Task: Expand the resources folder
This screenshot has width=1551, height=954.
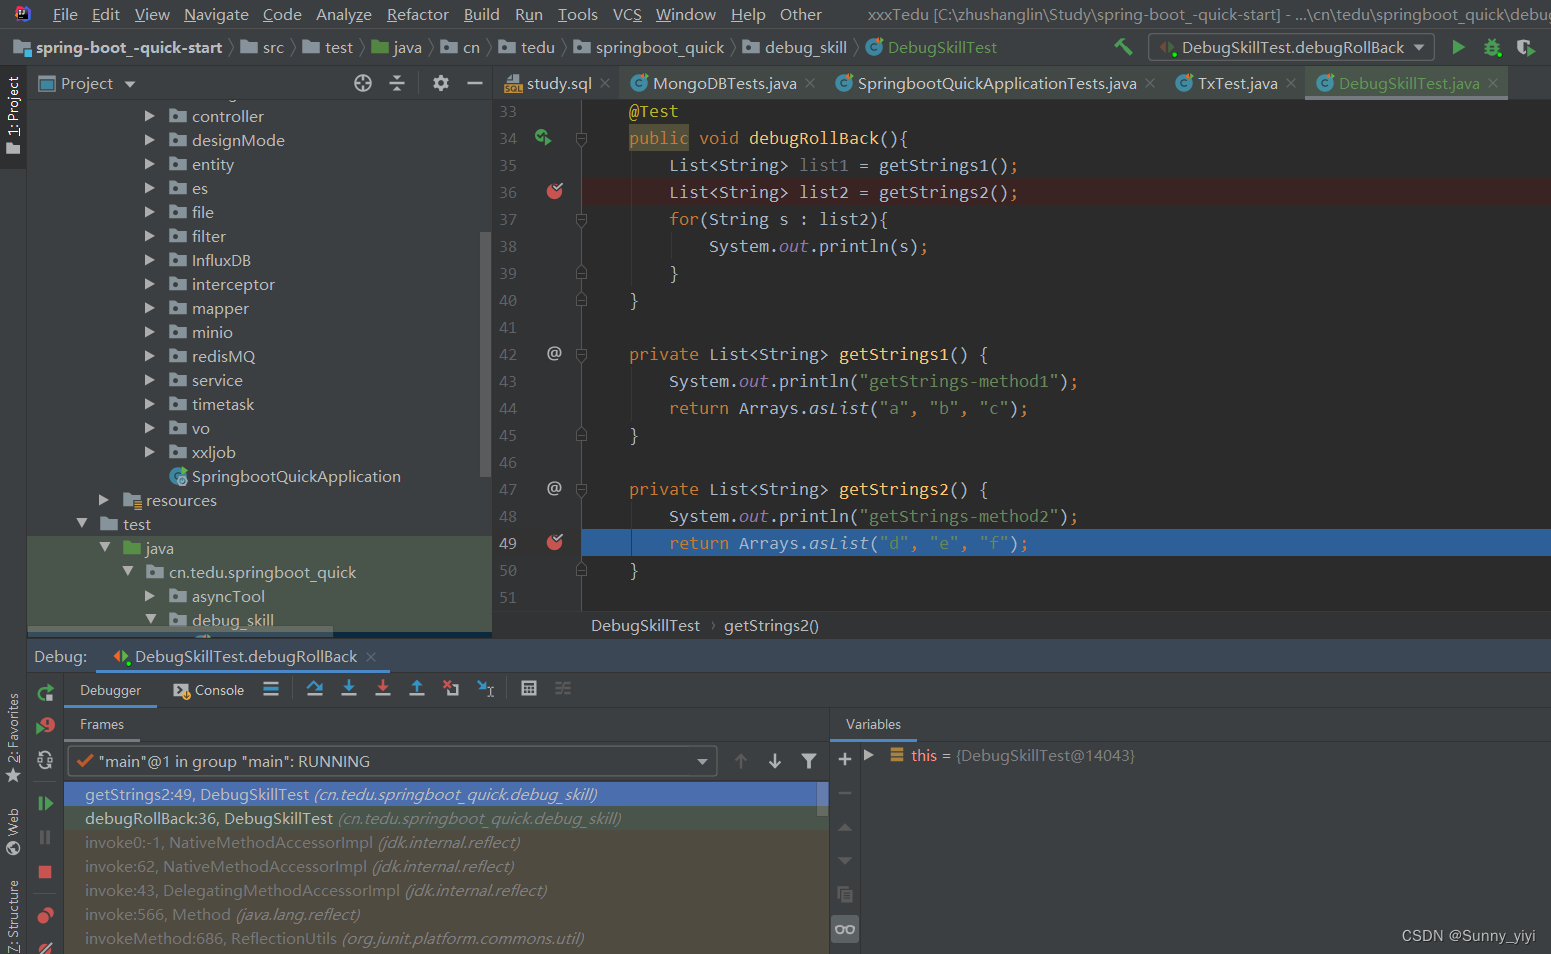Action: (103, 500)
